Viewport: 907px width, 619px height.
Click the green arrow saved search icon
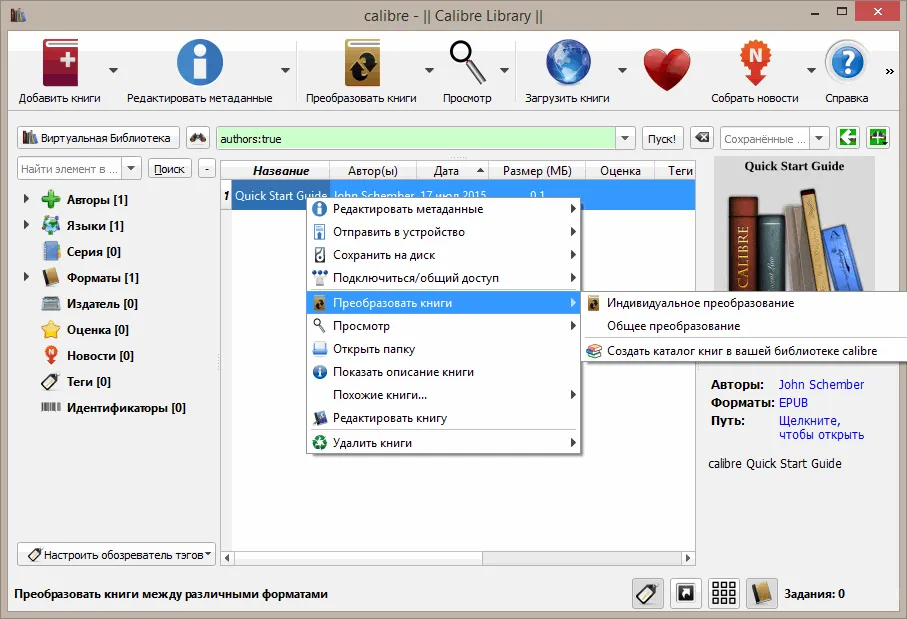[848, 138]
